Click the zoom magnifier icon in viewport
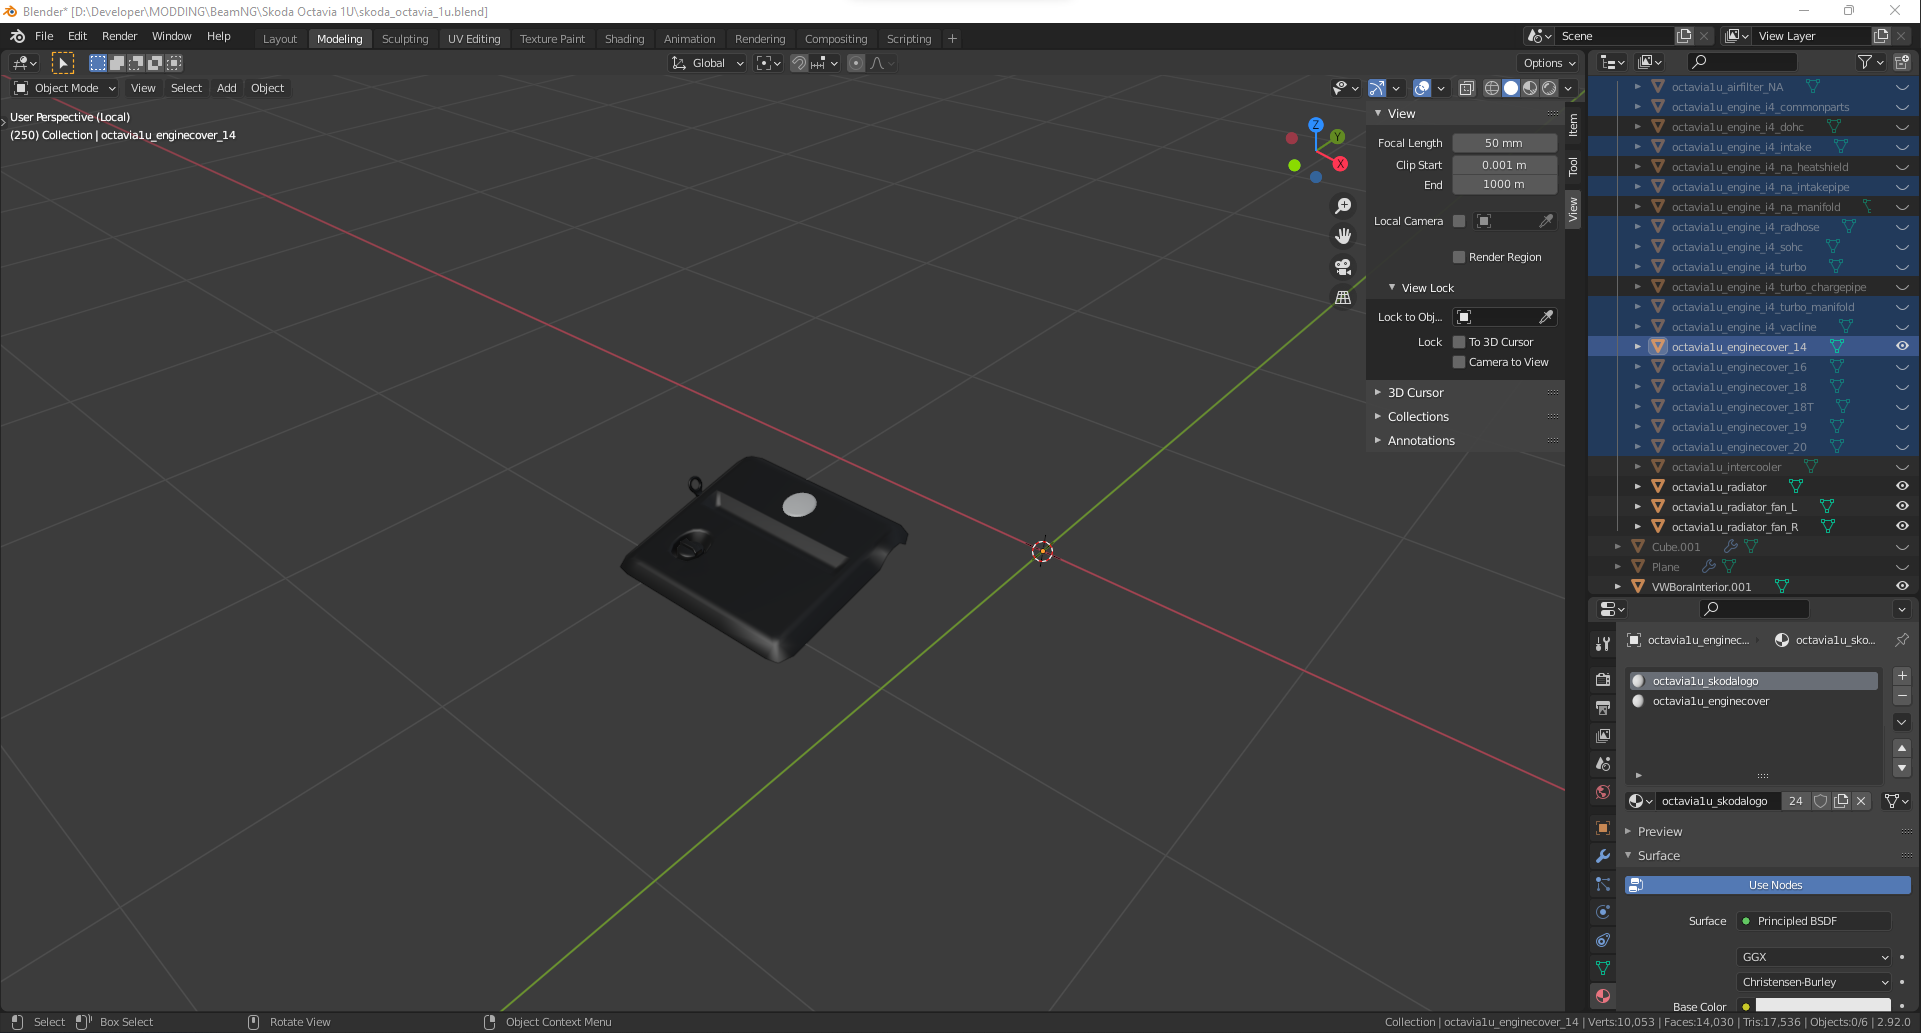The image size is (1921, 1033). pyautogui.click(x=1343, y=206)
